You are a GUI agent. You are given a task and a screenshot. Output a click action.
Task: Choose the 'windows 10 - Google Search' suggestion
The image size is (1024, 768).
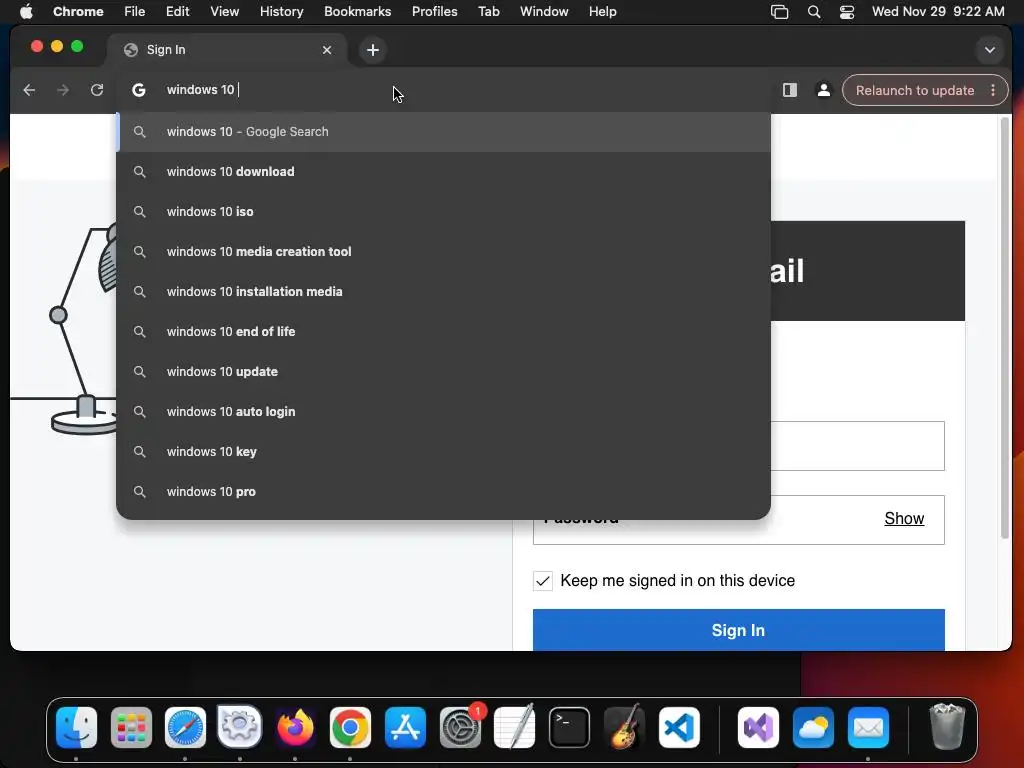point(443,131)
